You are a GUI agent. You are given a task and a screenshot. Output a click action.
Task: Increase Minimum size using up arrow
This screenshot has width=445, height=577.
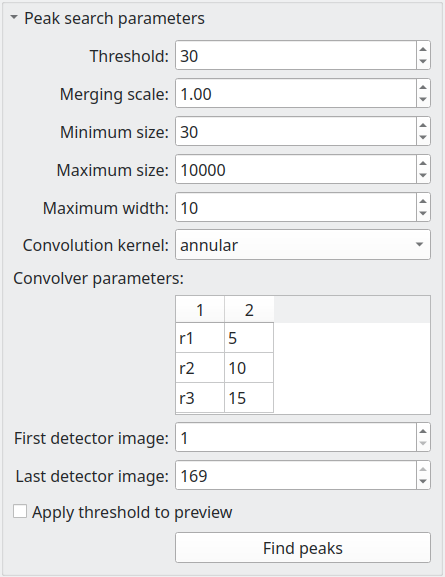[423, 125]
